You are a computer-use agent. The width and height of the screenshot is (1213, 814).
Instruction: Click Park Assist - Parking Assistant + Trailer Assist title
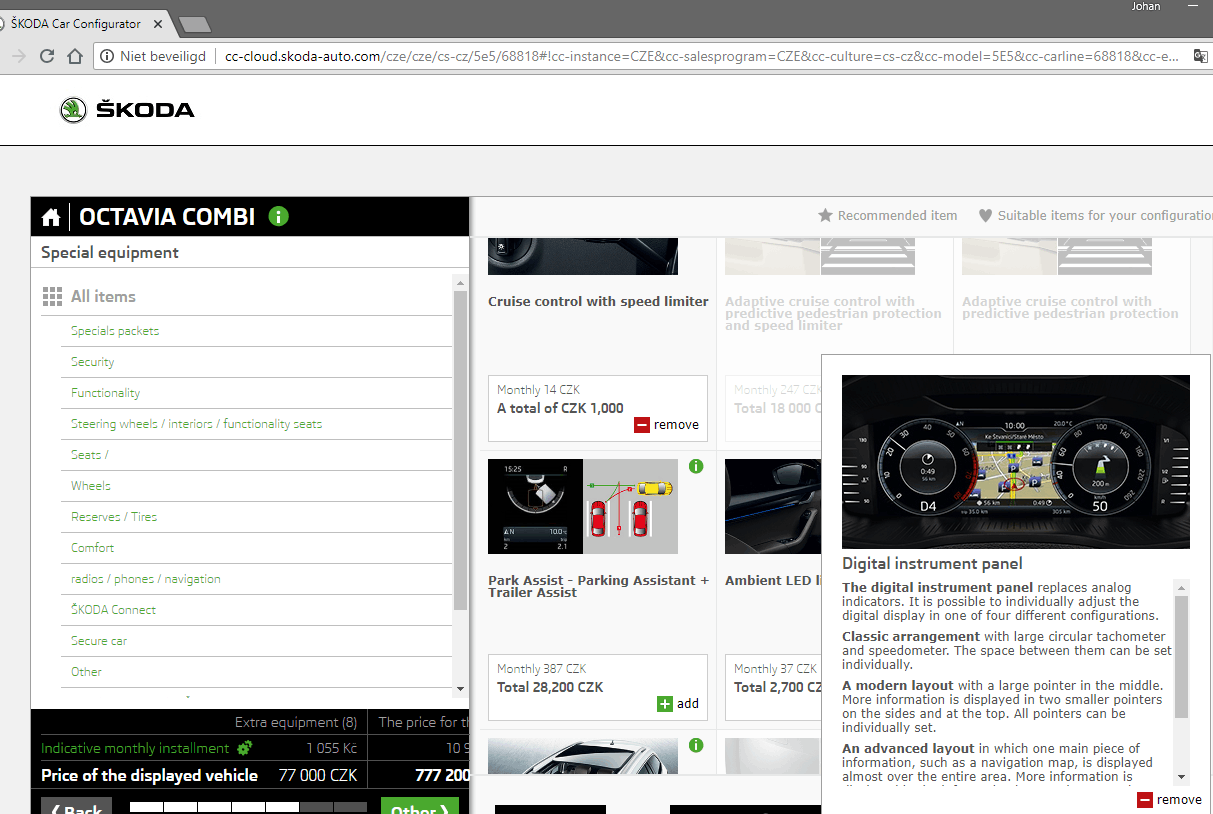(598, 586)
